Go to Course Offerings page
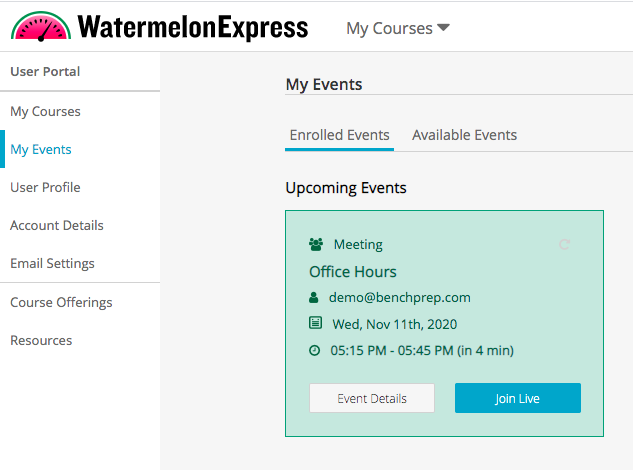This screenshot has width=633, height=470. point(61,302)
